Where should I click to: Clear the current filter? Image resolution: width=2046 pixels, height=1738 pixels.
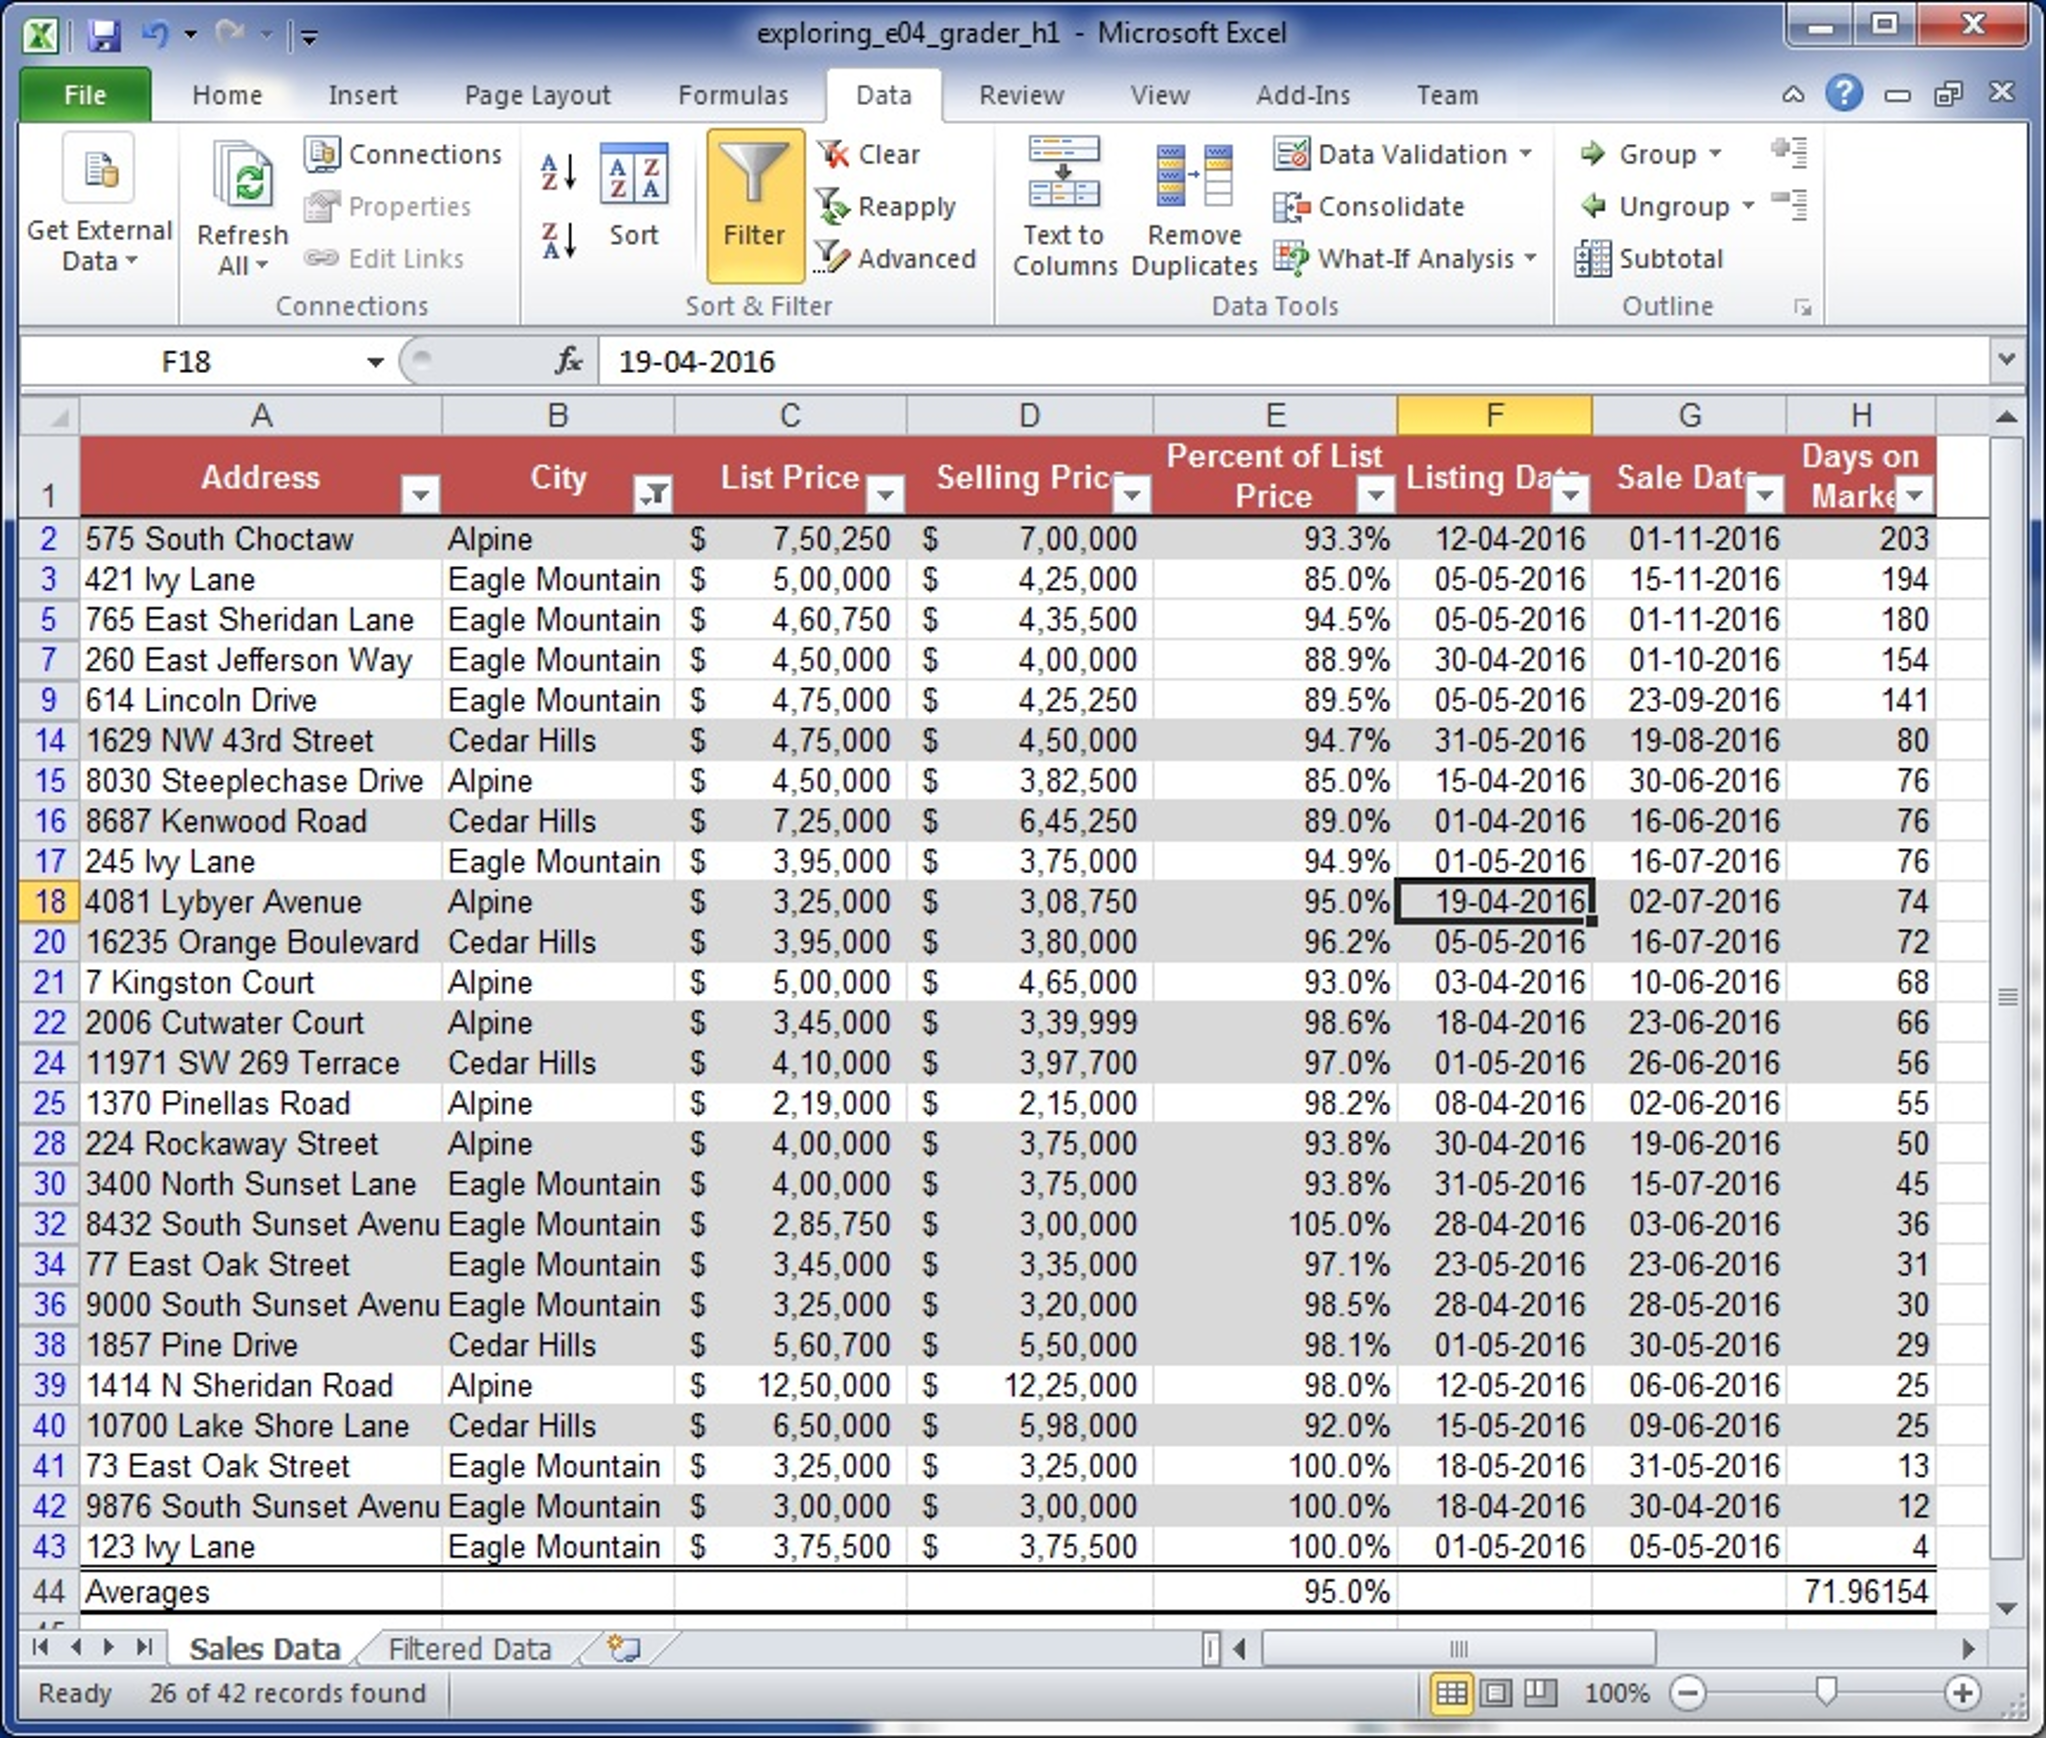point(868,154)
